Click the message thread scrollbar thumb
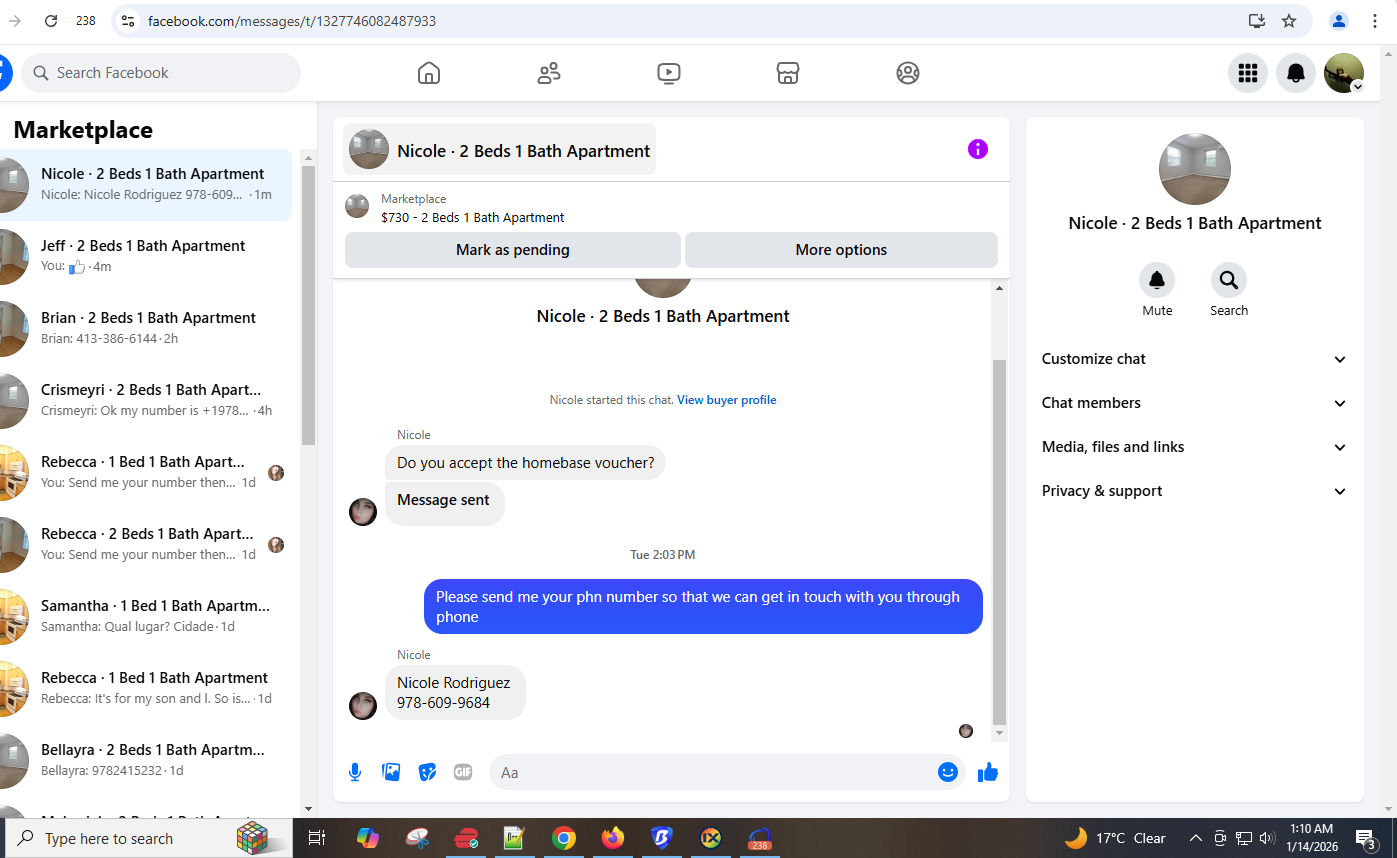The width and height of the screenshot is (1397, 858). tap(999, 542)
